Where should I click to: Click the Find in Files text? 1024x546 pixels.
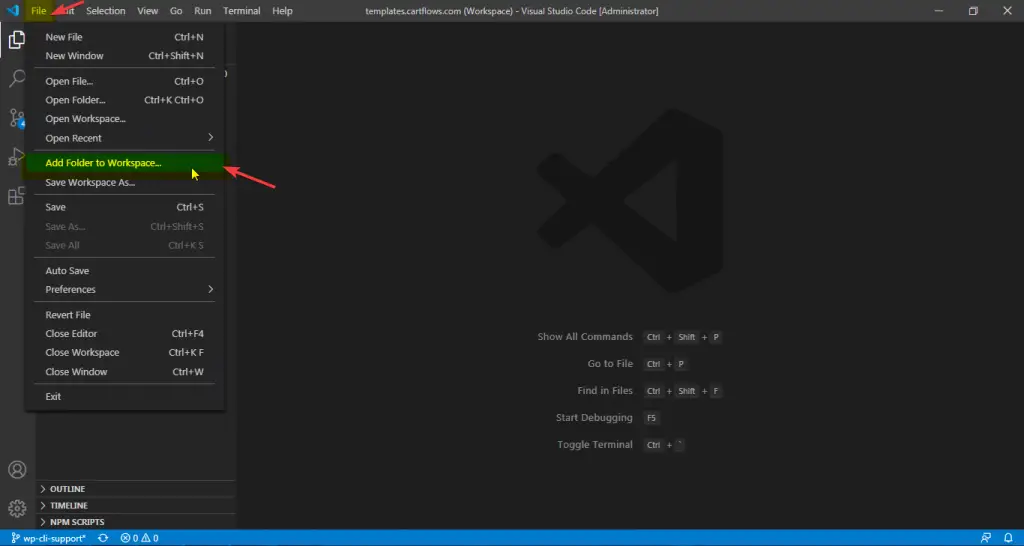[x=605, y=391]
